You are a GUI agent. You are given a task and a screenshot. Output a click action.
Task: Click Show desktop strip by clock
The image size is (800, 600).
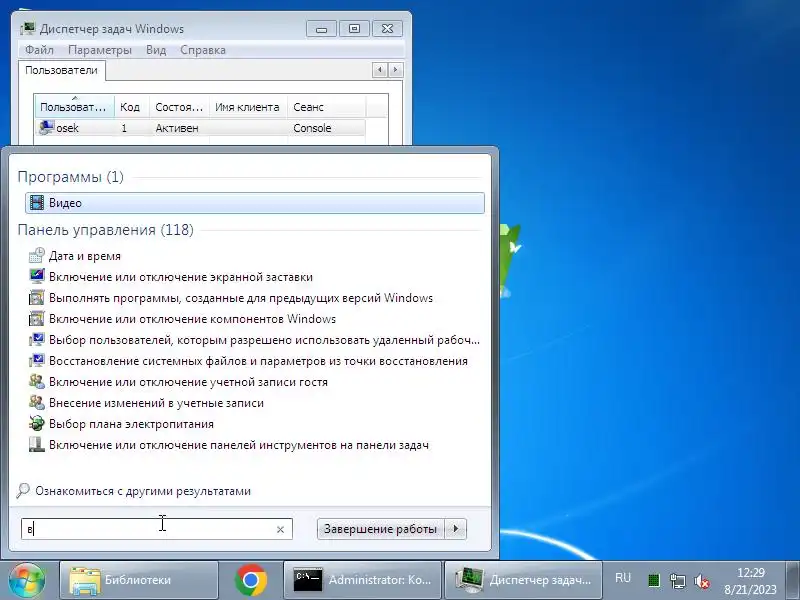(x=792, y=580)
